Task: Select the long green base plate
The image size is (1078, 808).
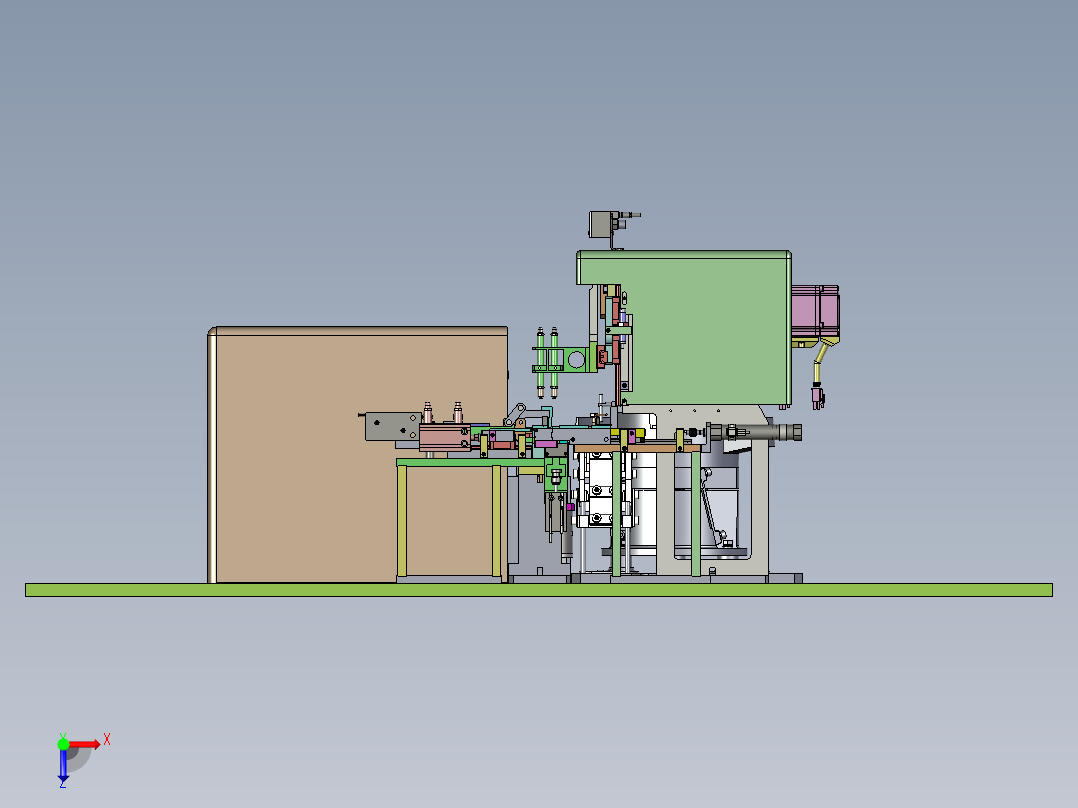Action: coord(538,590)
